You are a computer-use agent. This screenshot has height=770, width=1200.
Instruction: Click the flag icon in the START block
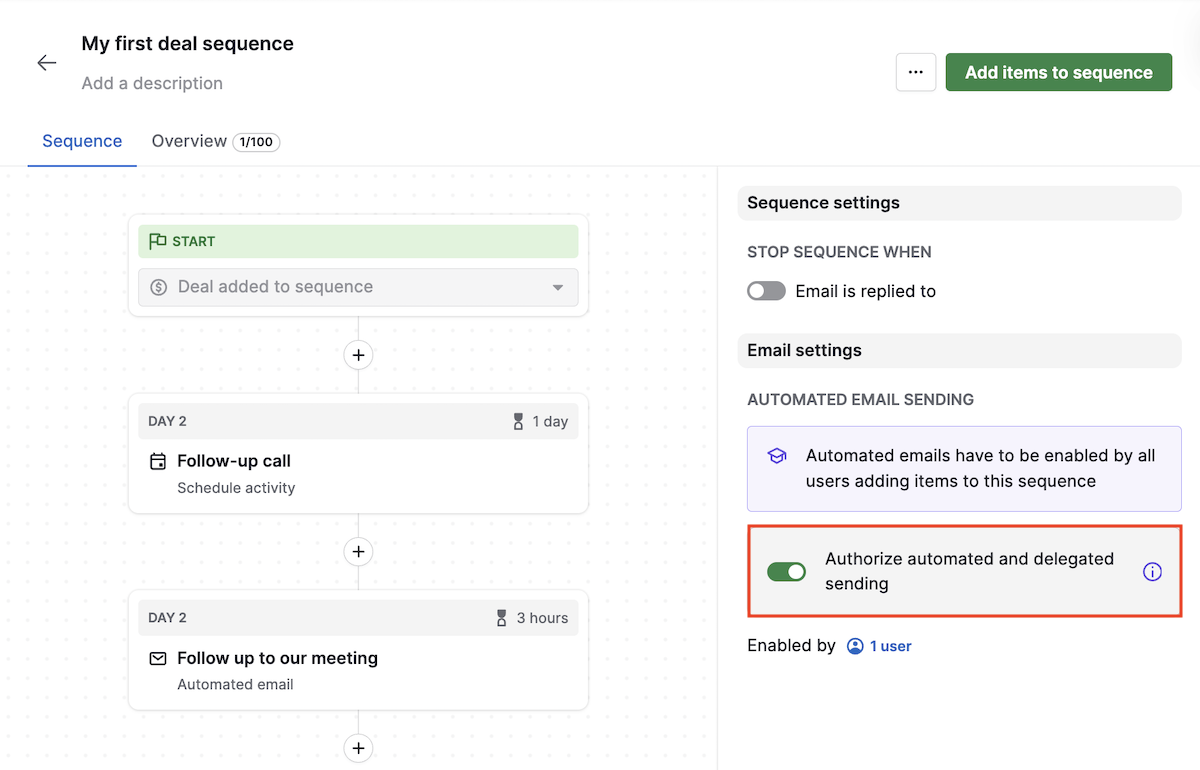(x=158, y=241)
